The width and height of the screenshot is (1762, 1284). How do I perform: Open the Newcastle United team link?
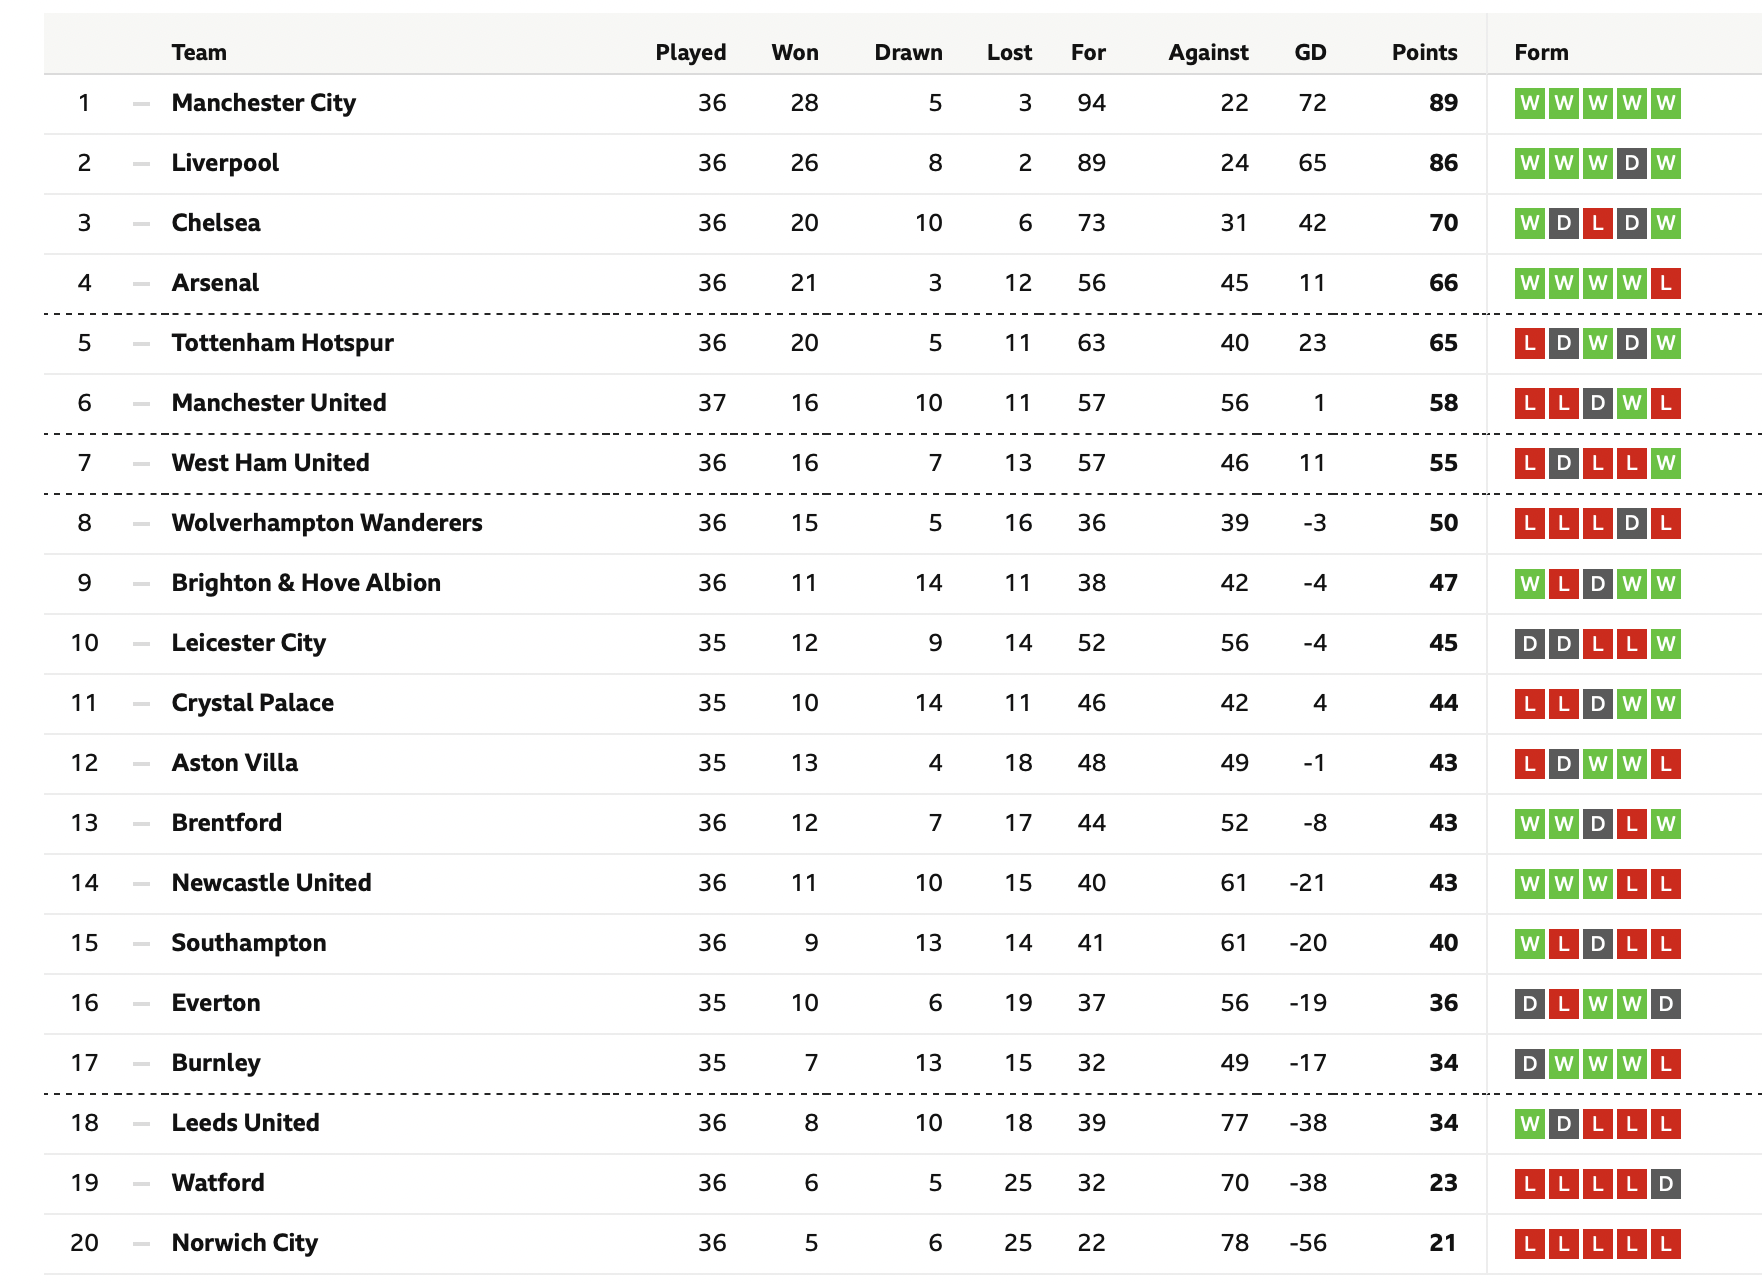pyautogui.click(x=271, y=883)
